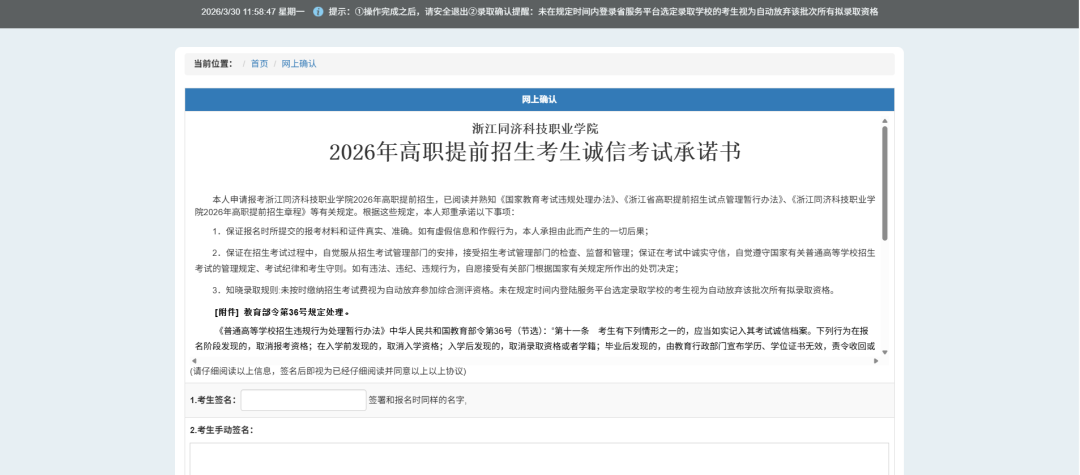Screen dimensions: 1080x475
Task: Click the 当前位置 breadcrumb label
Action: click(213, 64)
